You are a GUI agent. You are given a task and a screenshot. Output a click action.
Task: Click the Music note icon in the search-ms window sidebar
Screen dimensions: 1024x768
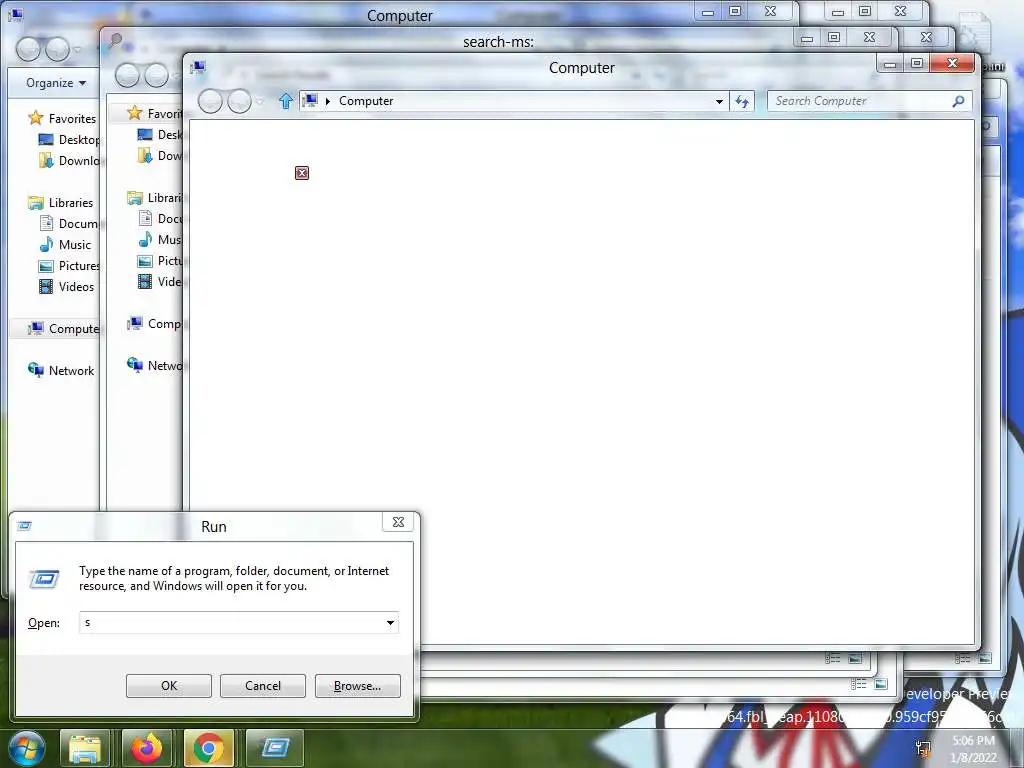tap(145, 239)
